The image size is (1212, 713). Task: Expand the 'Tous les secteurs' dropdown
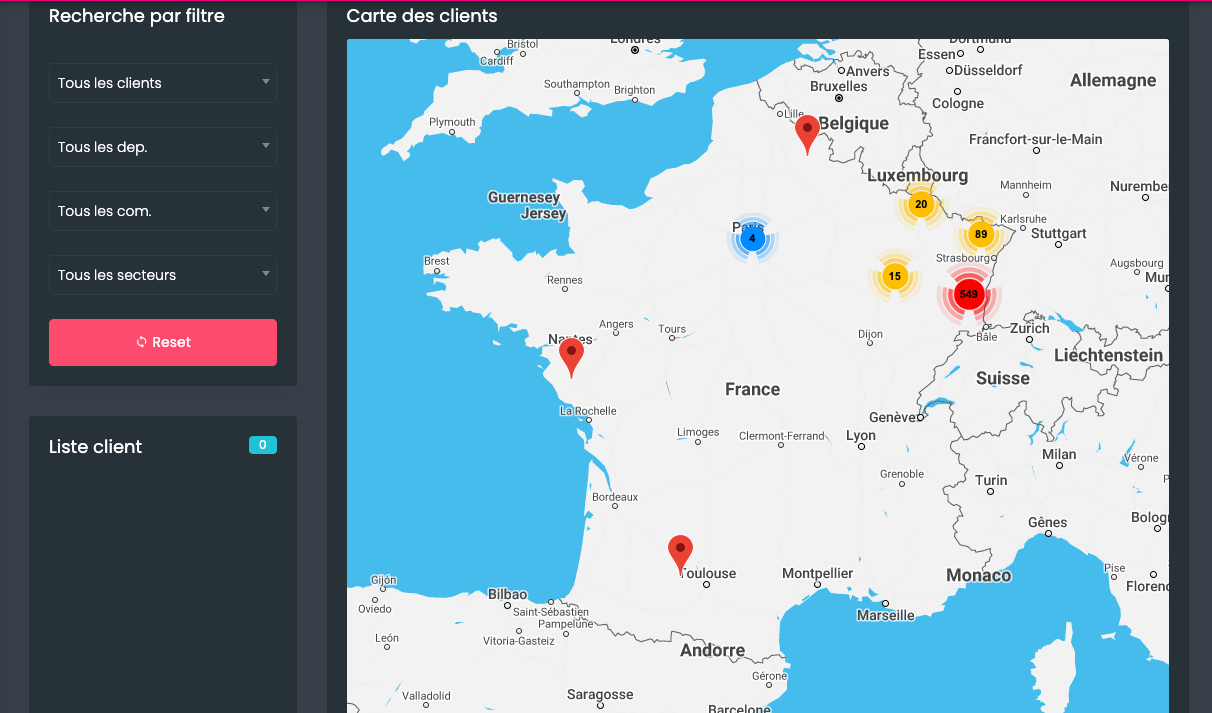coord(163,275)
